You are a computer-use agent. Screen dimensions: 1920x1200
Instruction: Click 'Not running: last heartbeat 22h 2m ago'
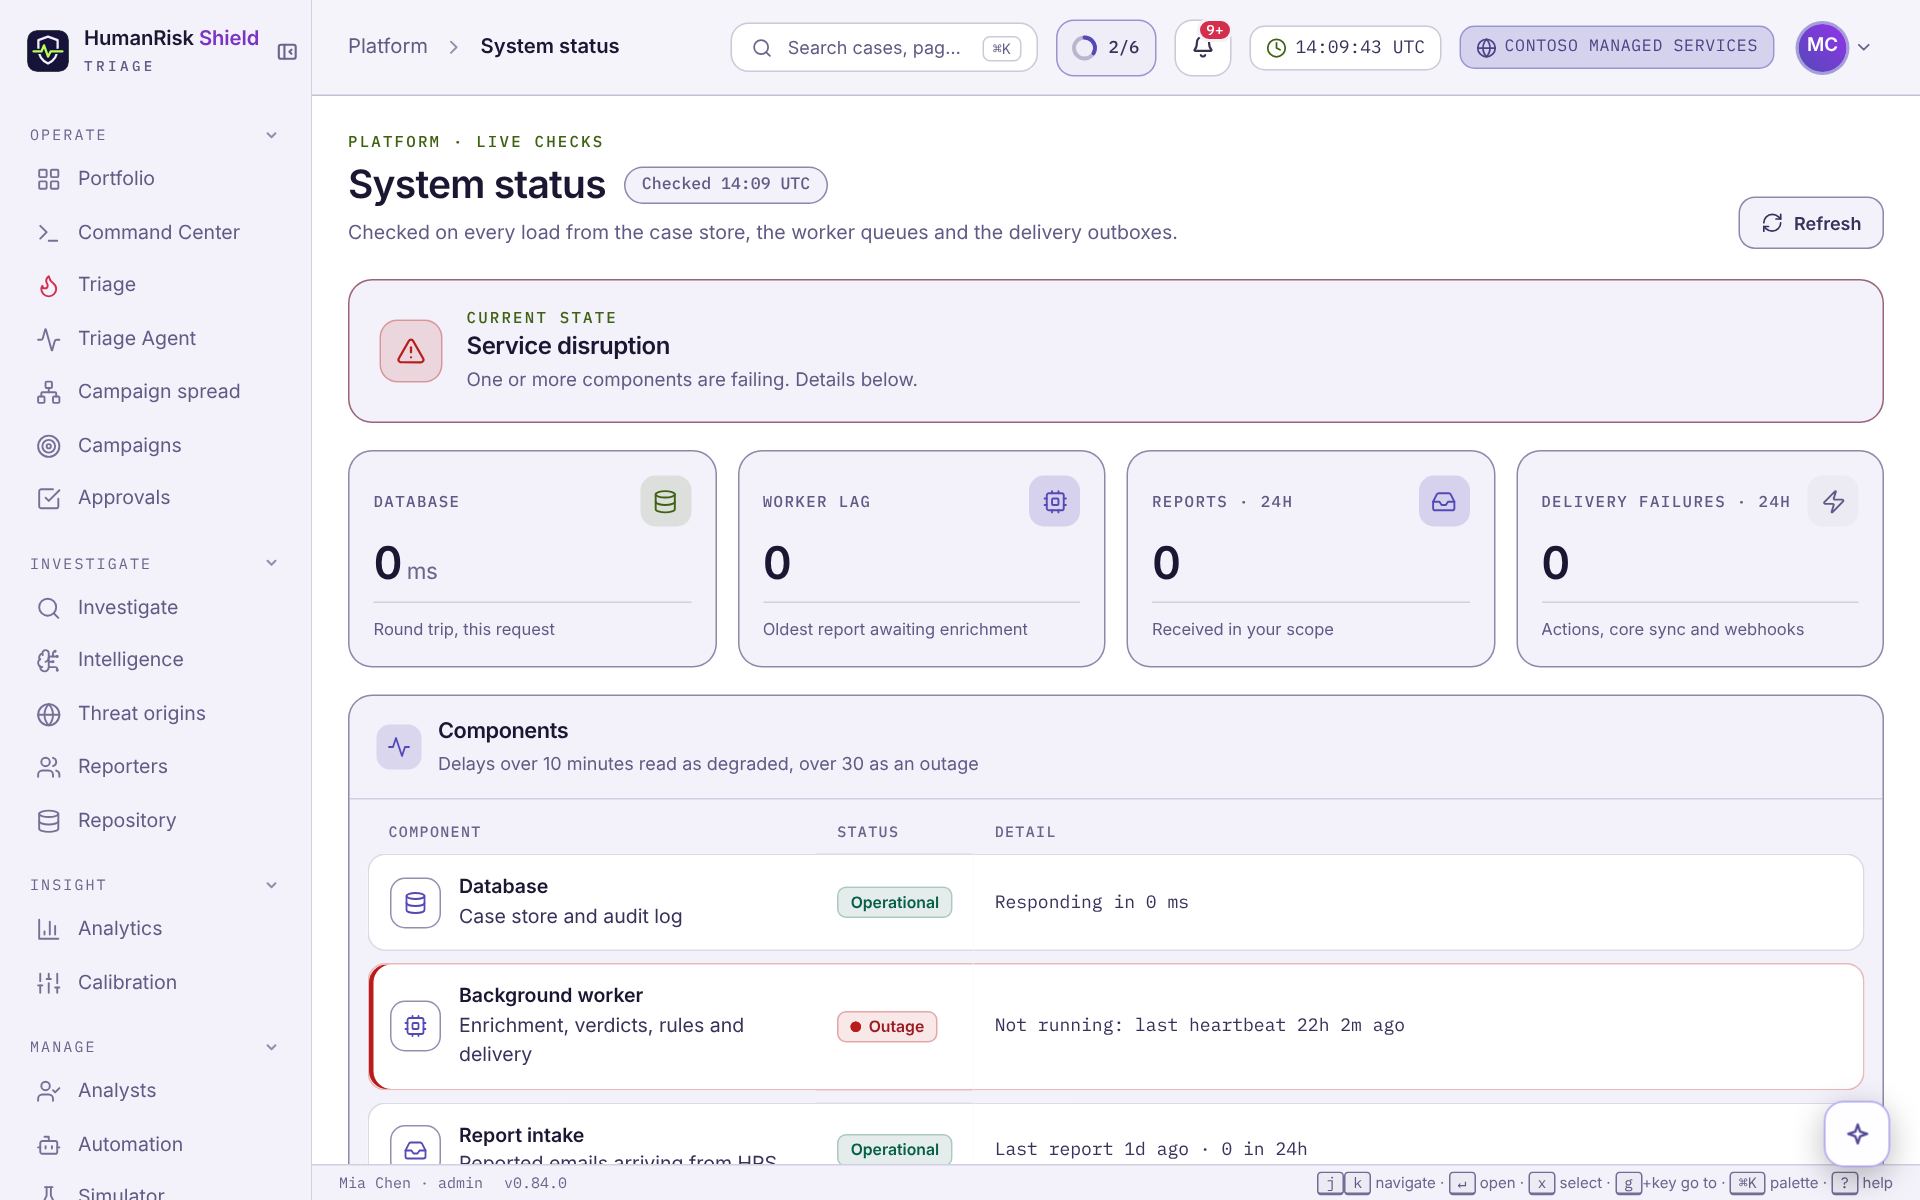coord(1199,1025)
